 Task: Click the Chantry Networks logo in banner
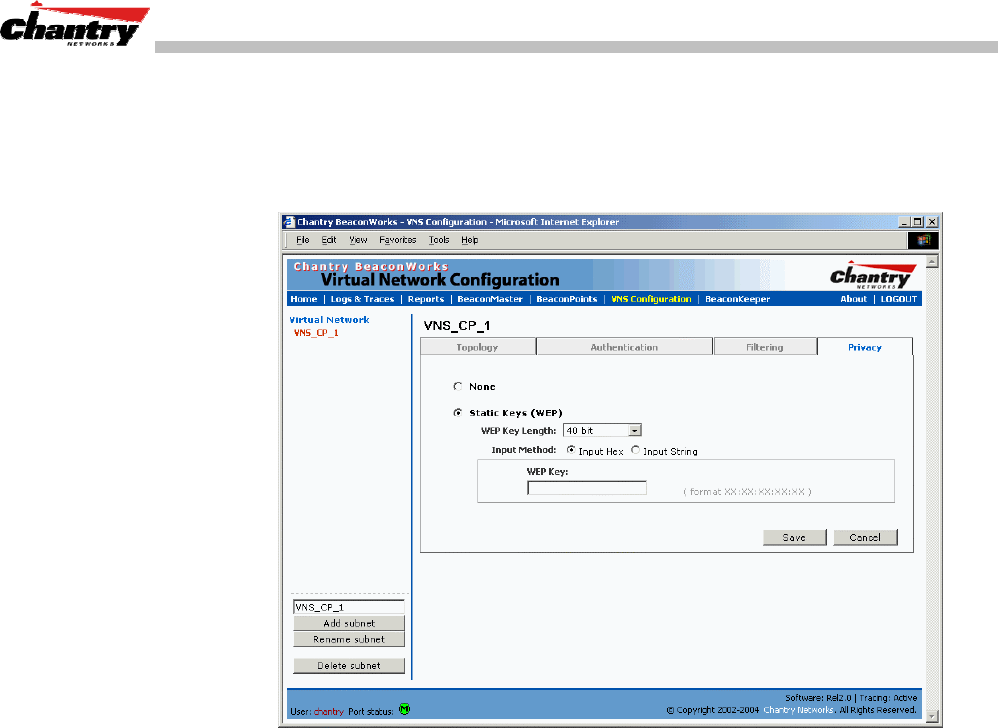pyautogui.click(x=872, y=275)
